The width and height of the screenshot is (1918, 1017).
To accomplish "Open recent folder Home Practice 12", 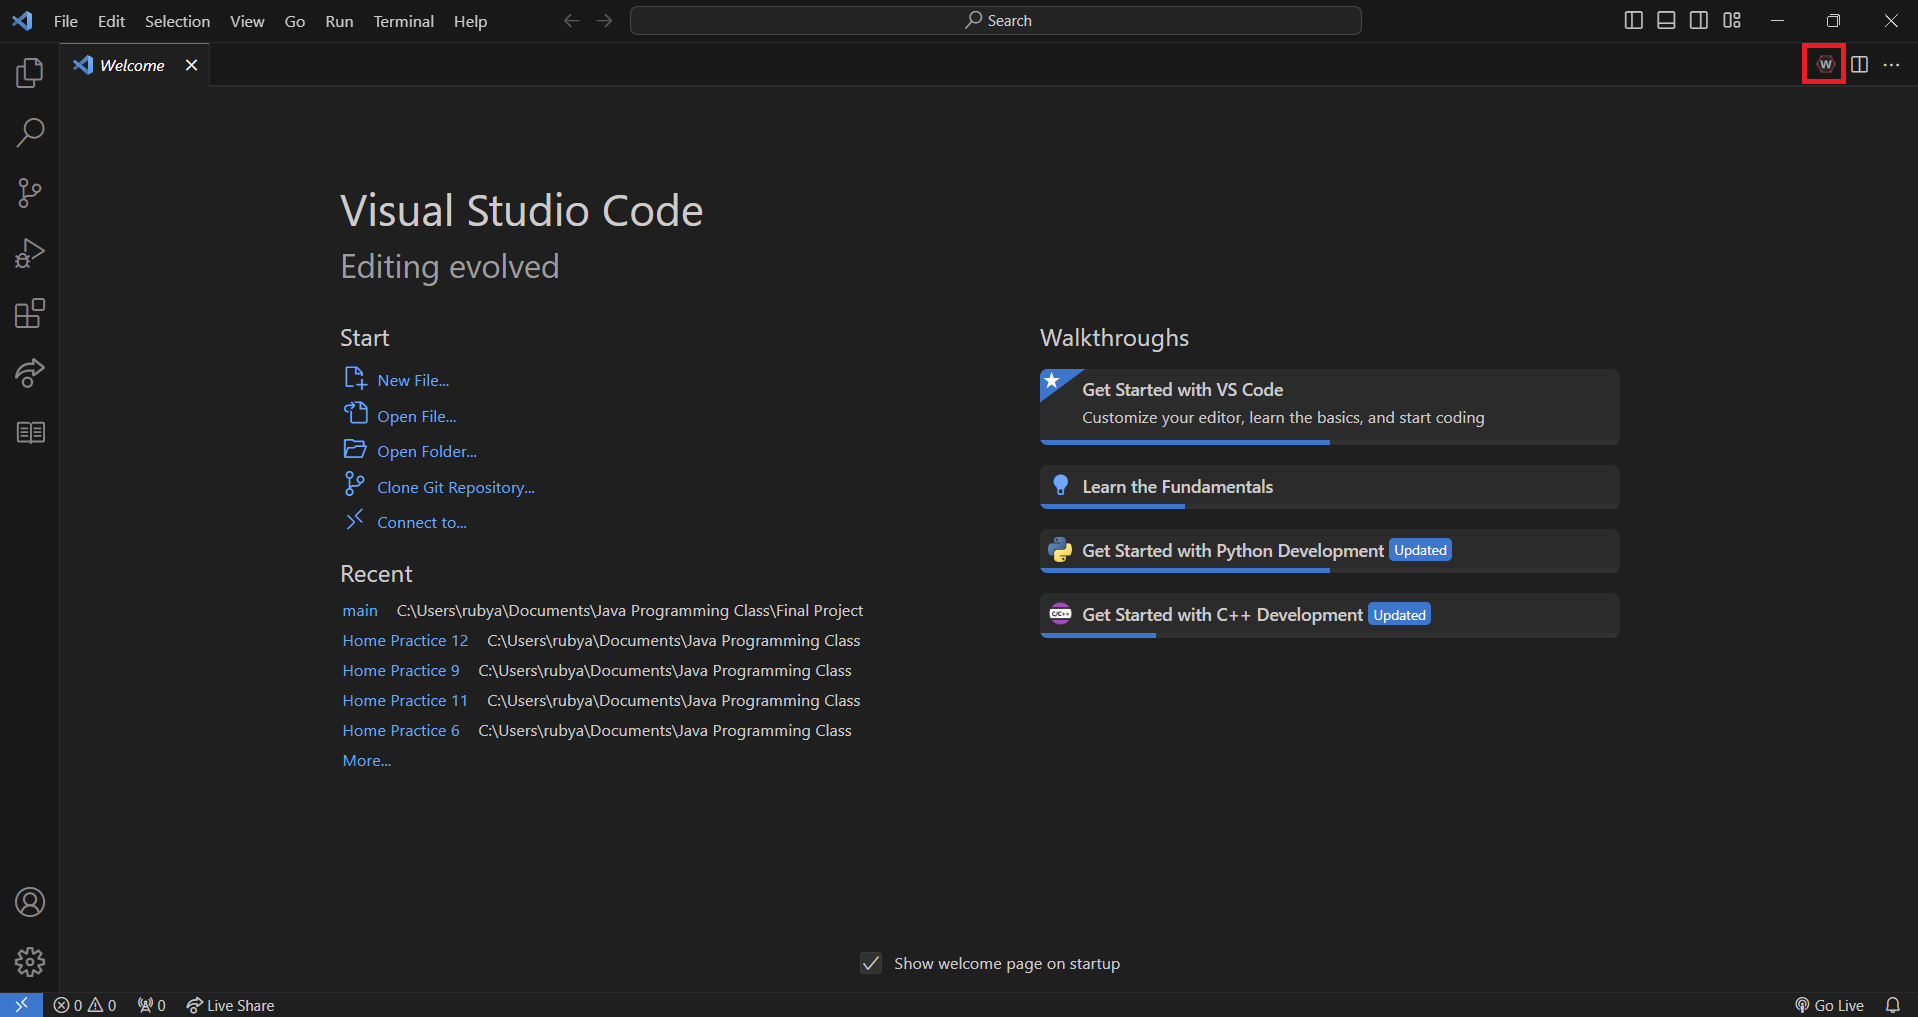I will (x=405, y=640).
